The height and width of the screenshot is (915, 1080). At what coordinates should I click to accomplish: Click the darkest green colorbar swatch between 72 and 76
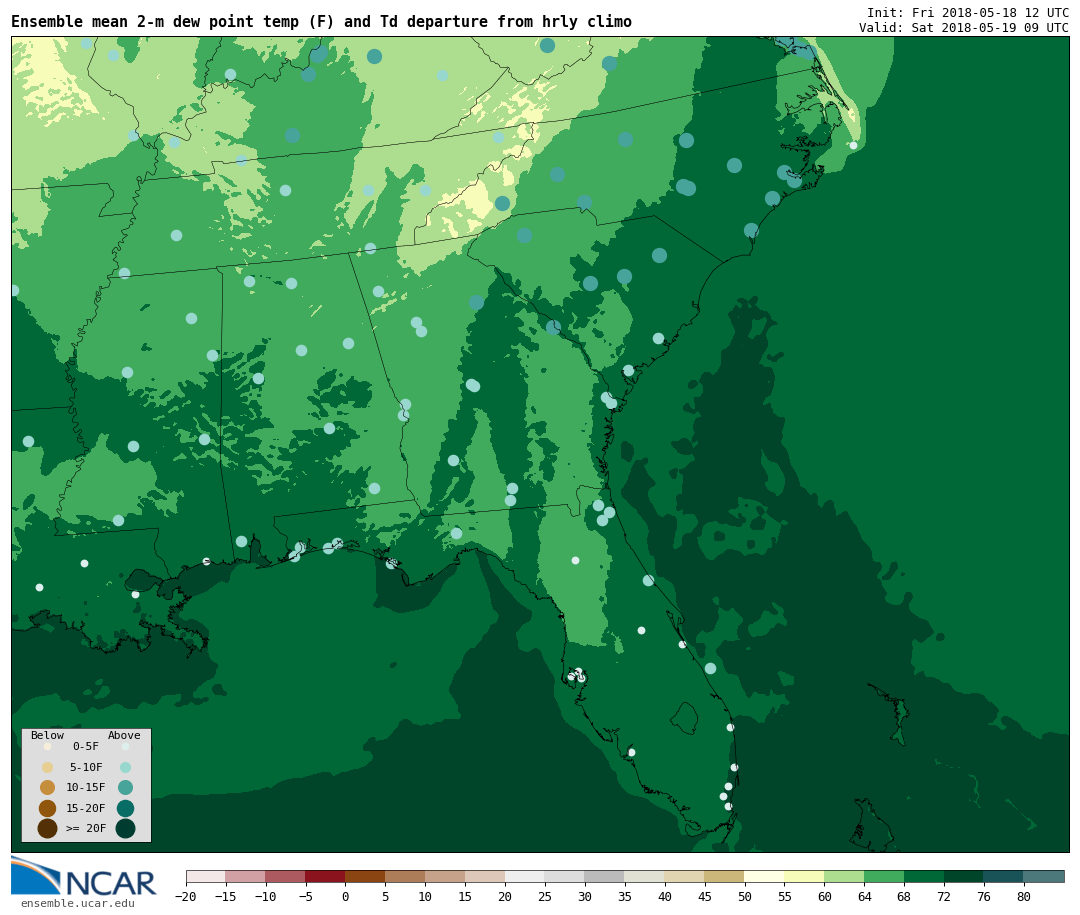pyautogui.click(x=964, y=876)
